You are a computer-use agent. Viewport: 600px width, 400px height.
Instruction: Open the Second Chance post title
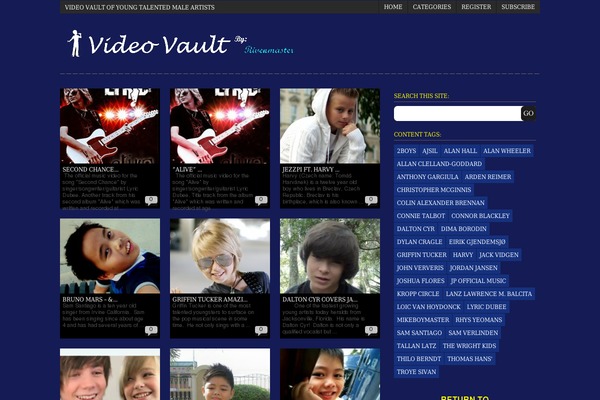pyautogui.click(x=90, y=169)
